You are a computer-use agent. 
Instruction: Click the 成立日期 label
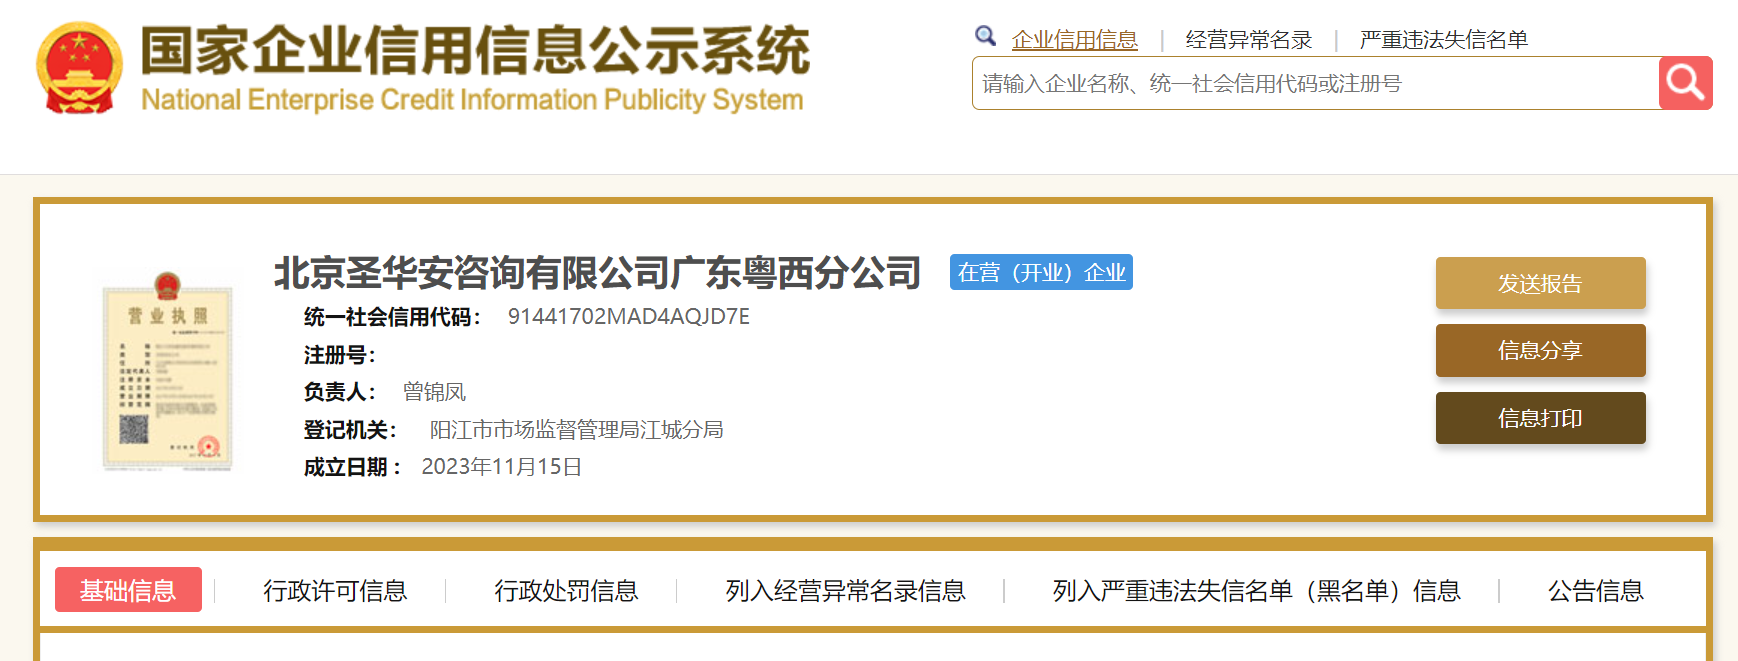352,467
